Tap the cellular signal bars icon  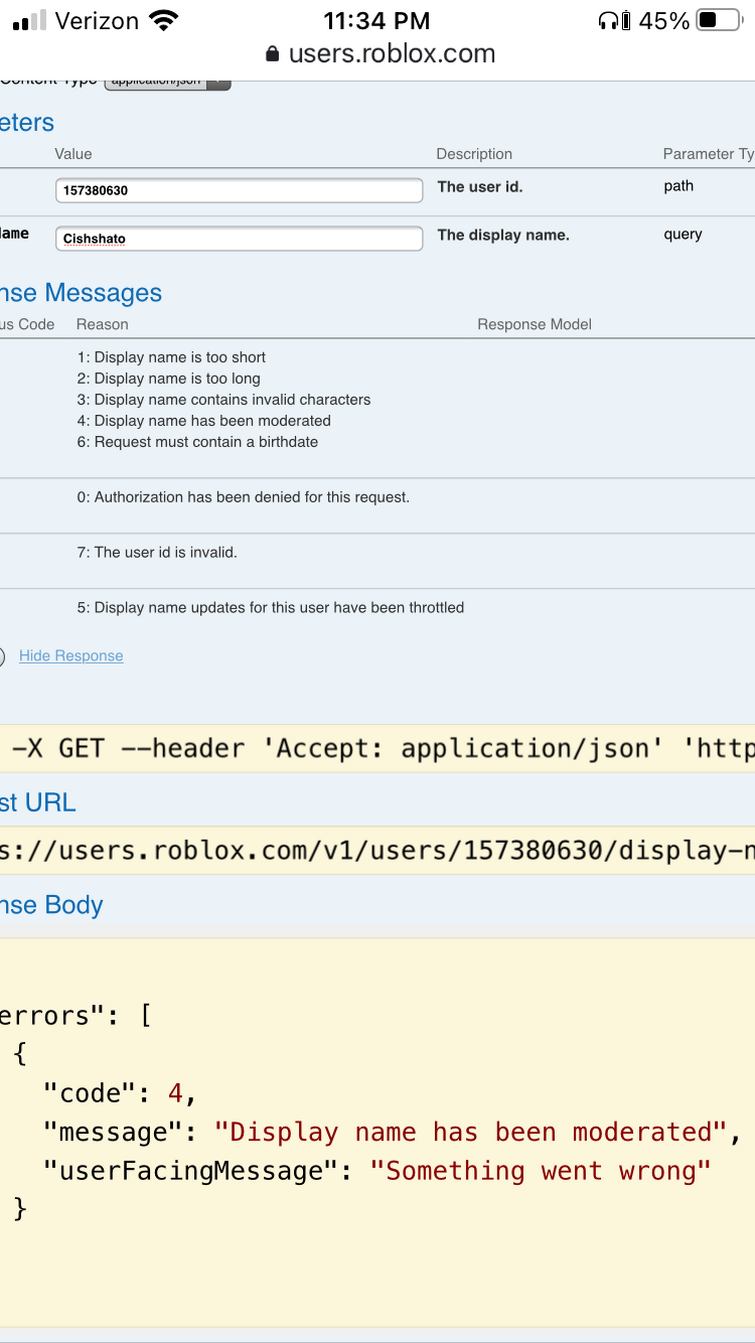[30, 21]
